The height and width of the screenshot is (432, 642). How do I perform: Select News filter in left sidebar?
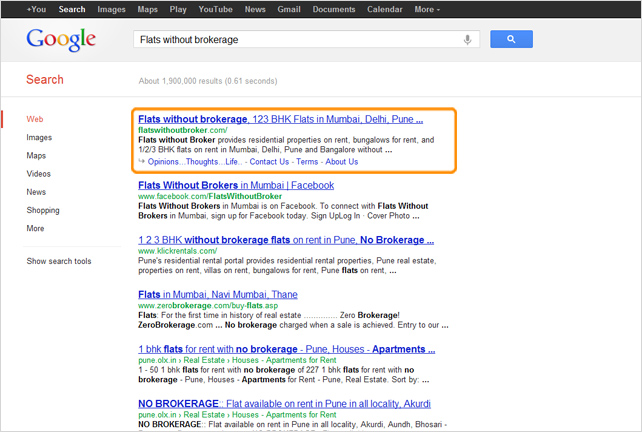(36, 192)
